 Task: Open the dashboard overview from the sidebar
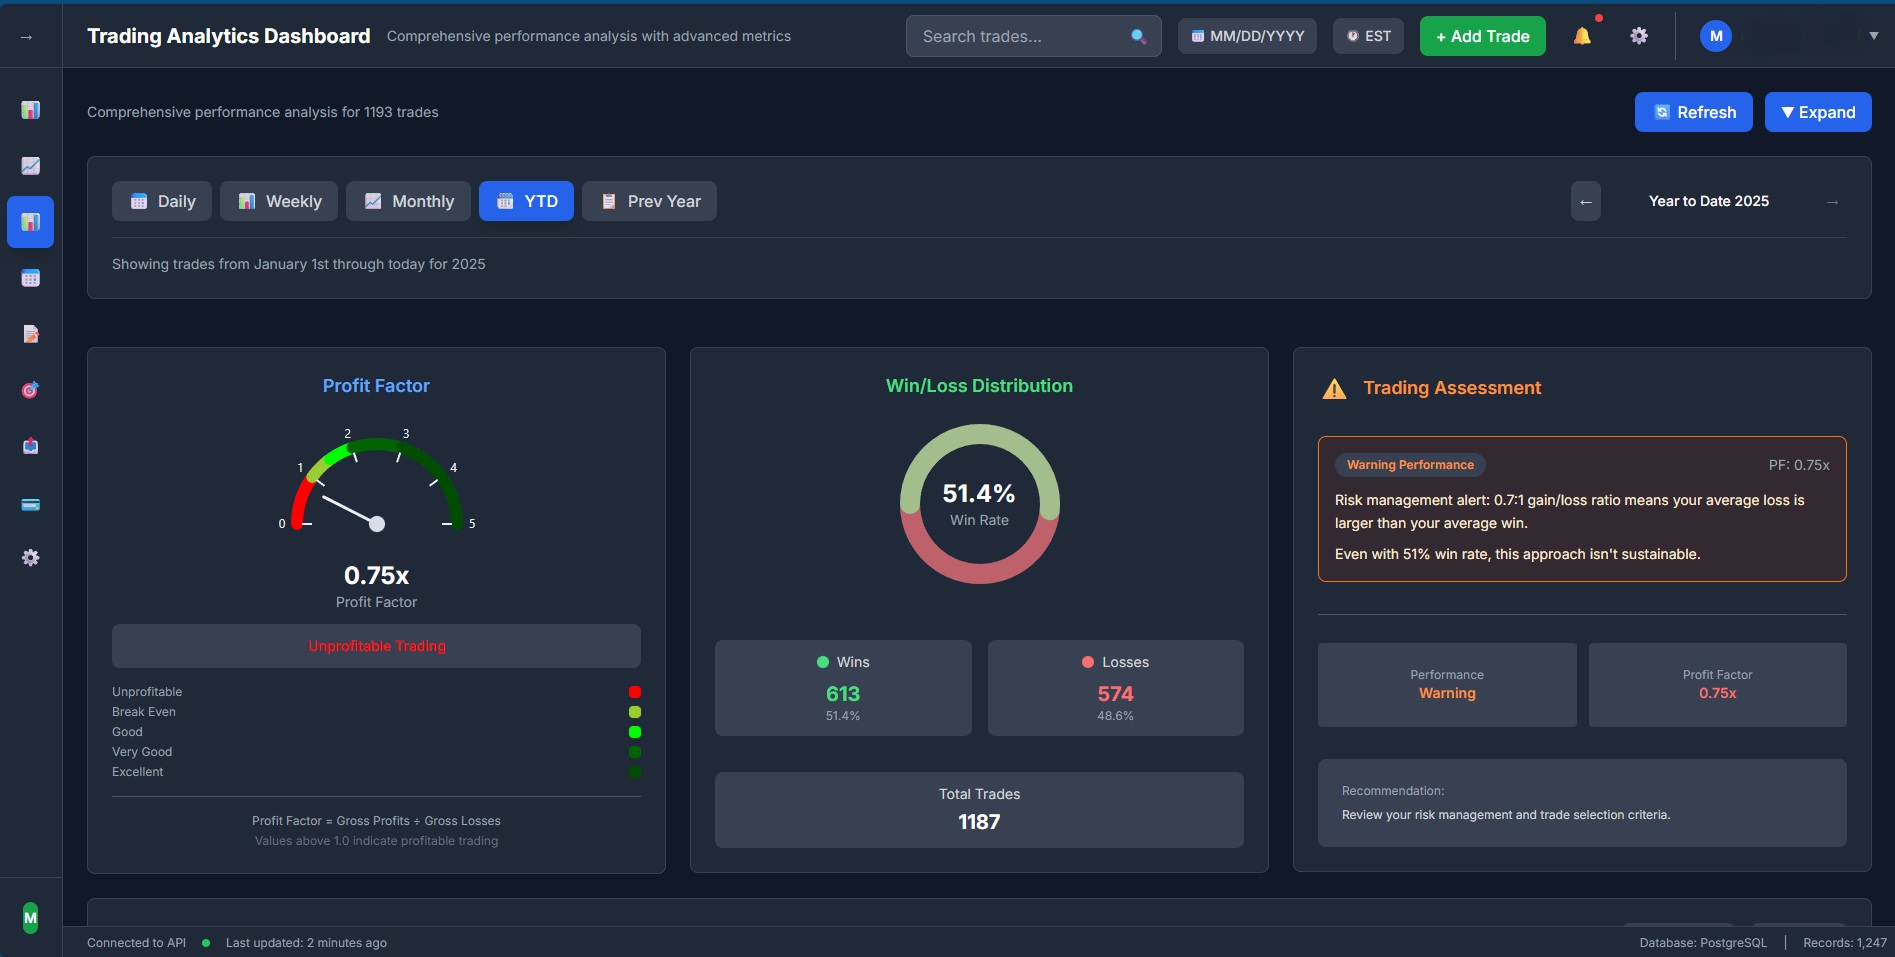pyautogui.click(x=30, y=110)
